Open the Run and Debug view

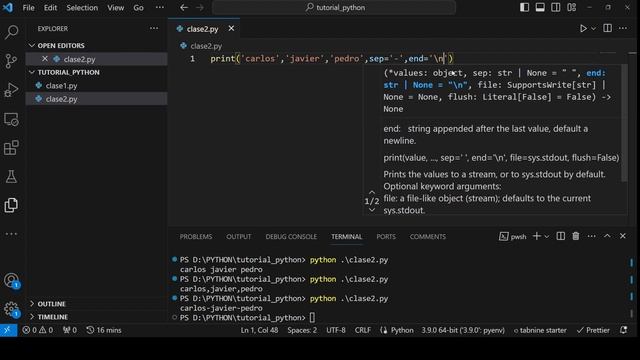point(11,90)
